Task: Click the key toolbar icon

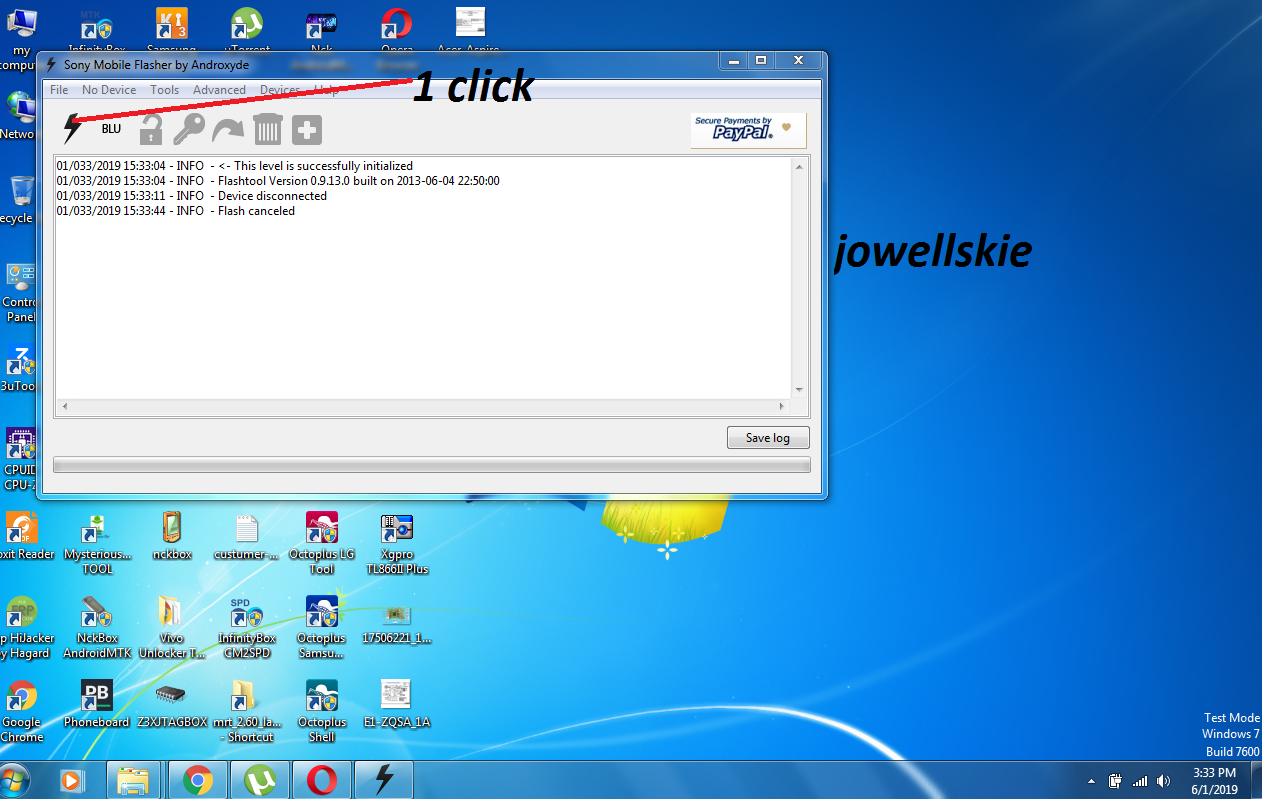Action: tap(189, 129)
